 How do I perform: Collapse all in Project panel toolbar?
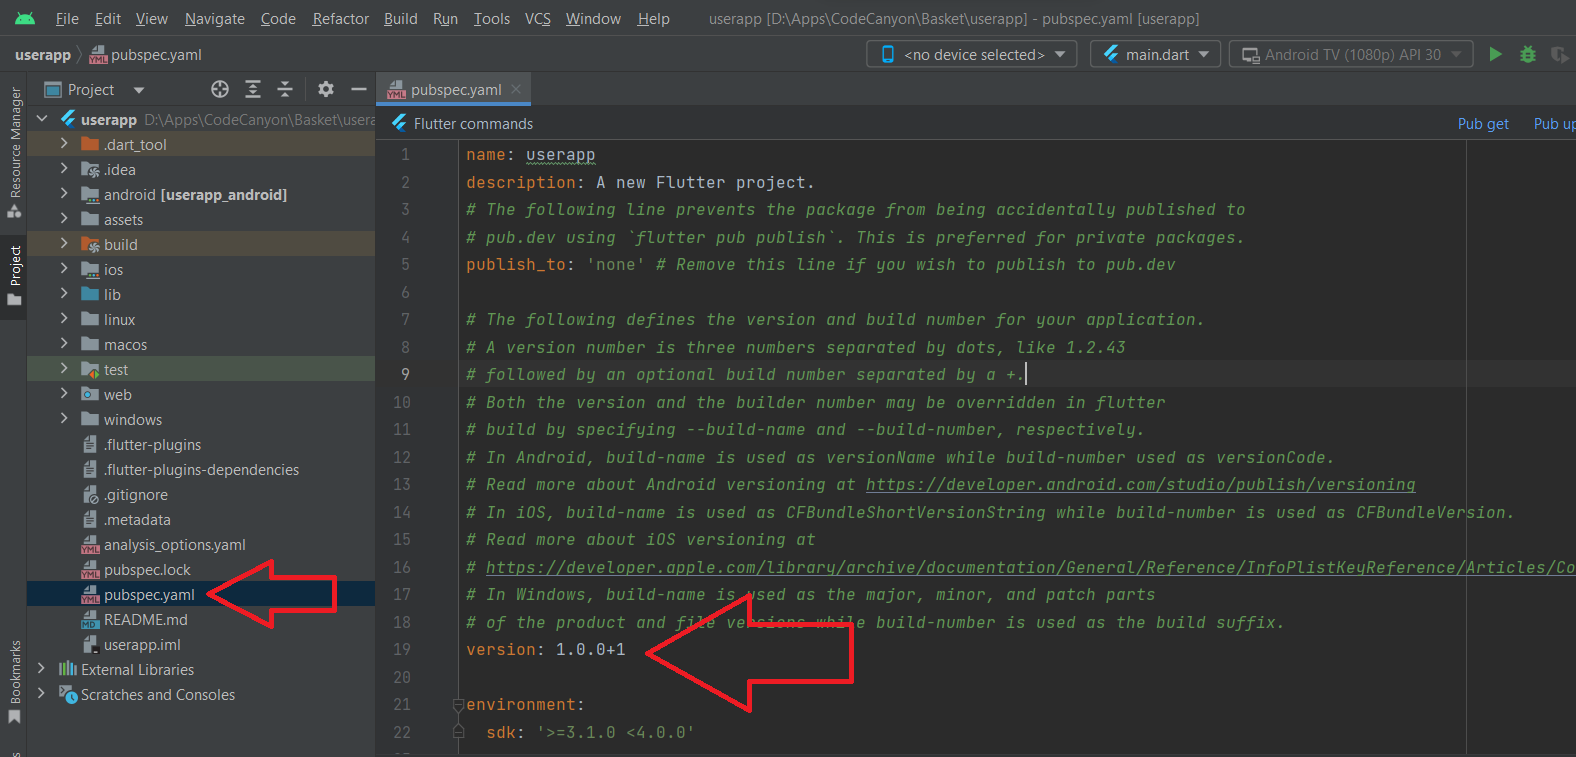(285, 89)
